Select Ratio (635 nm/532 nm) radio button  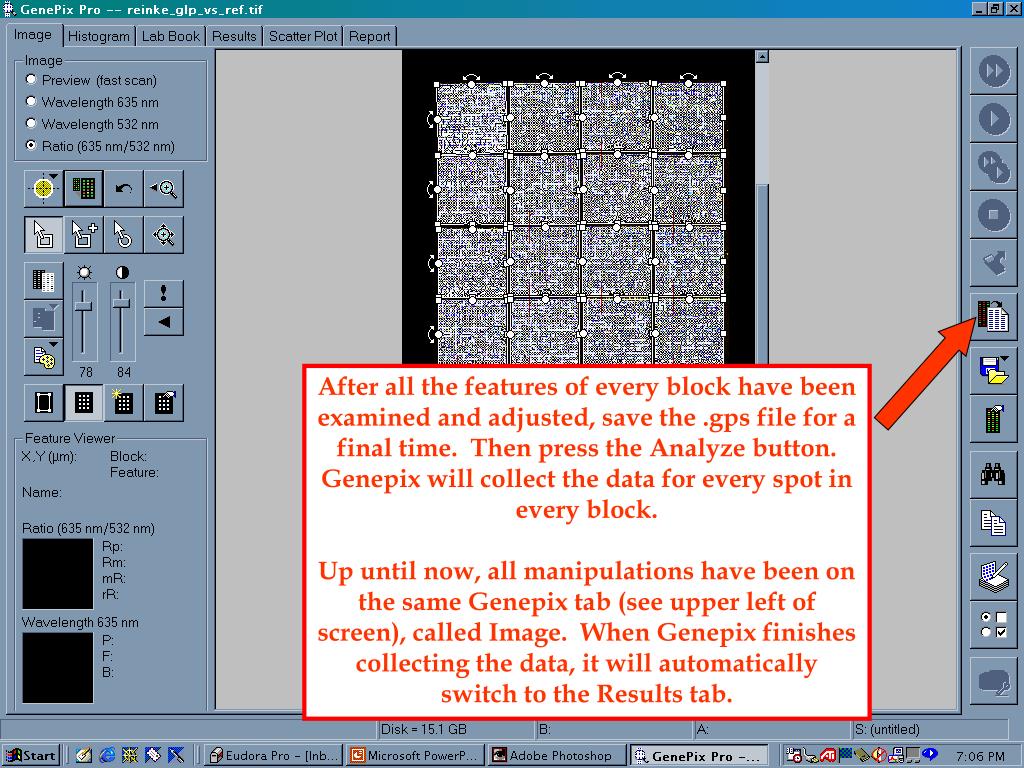(31, 146)
